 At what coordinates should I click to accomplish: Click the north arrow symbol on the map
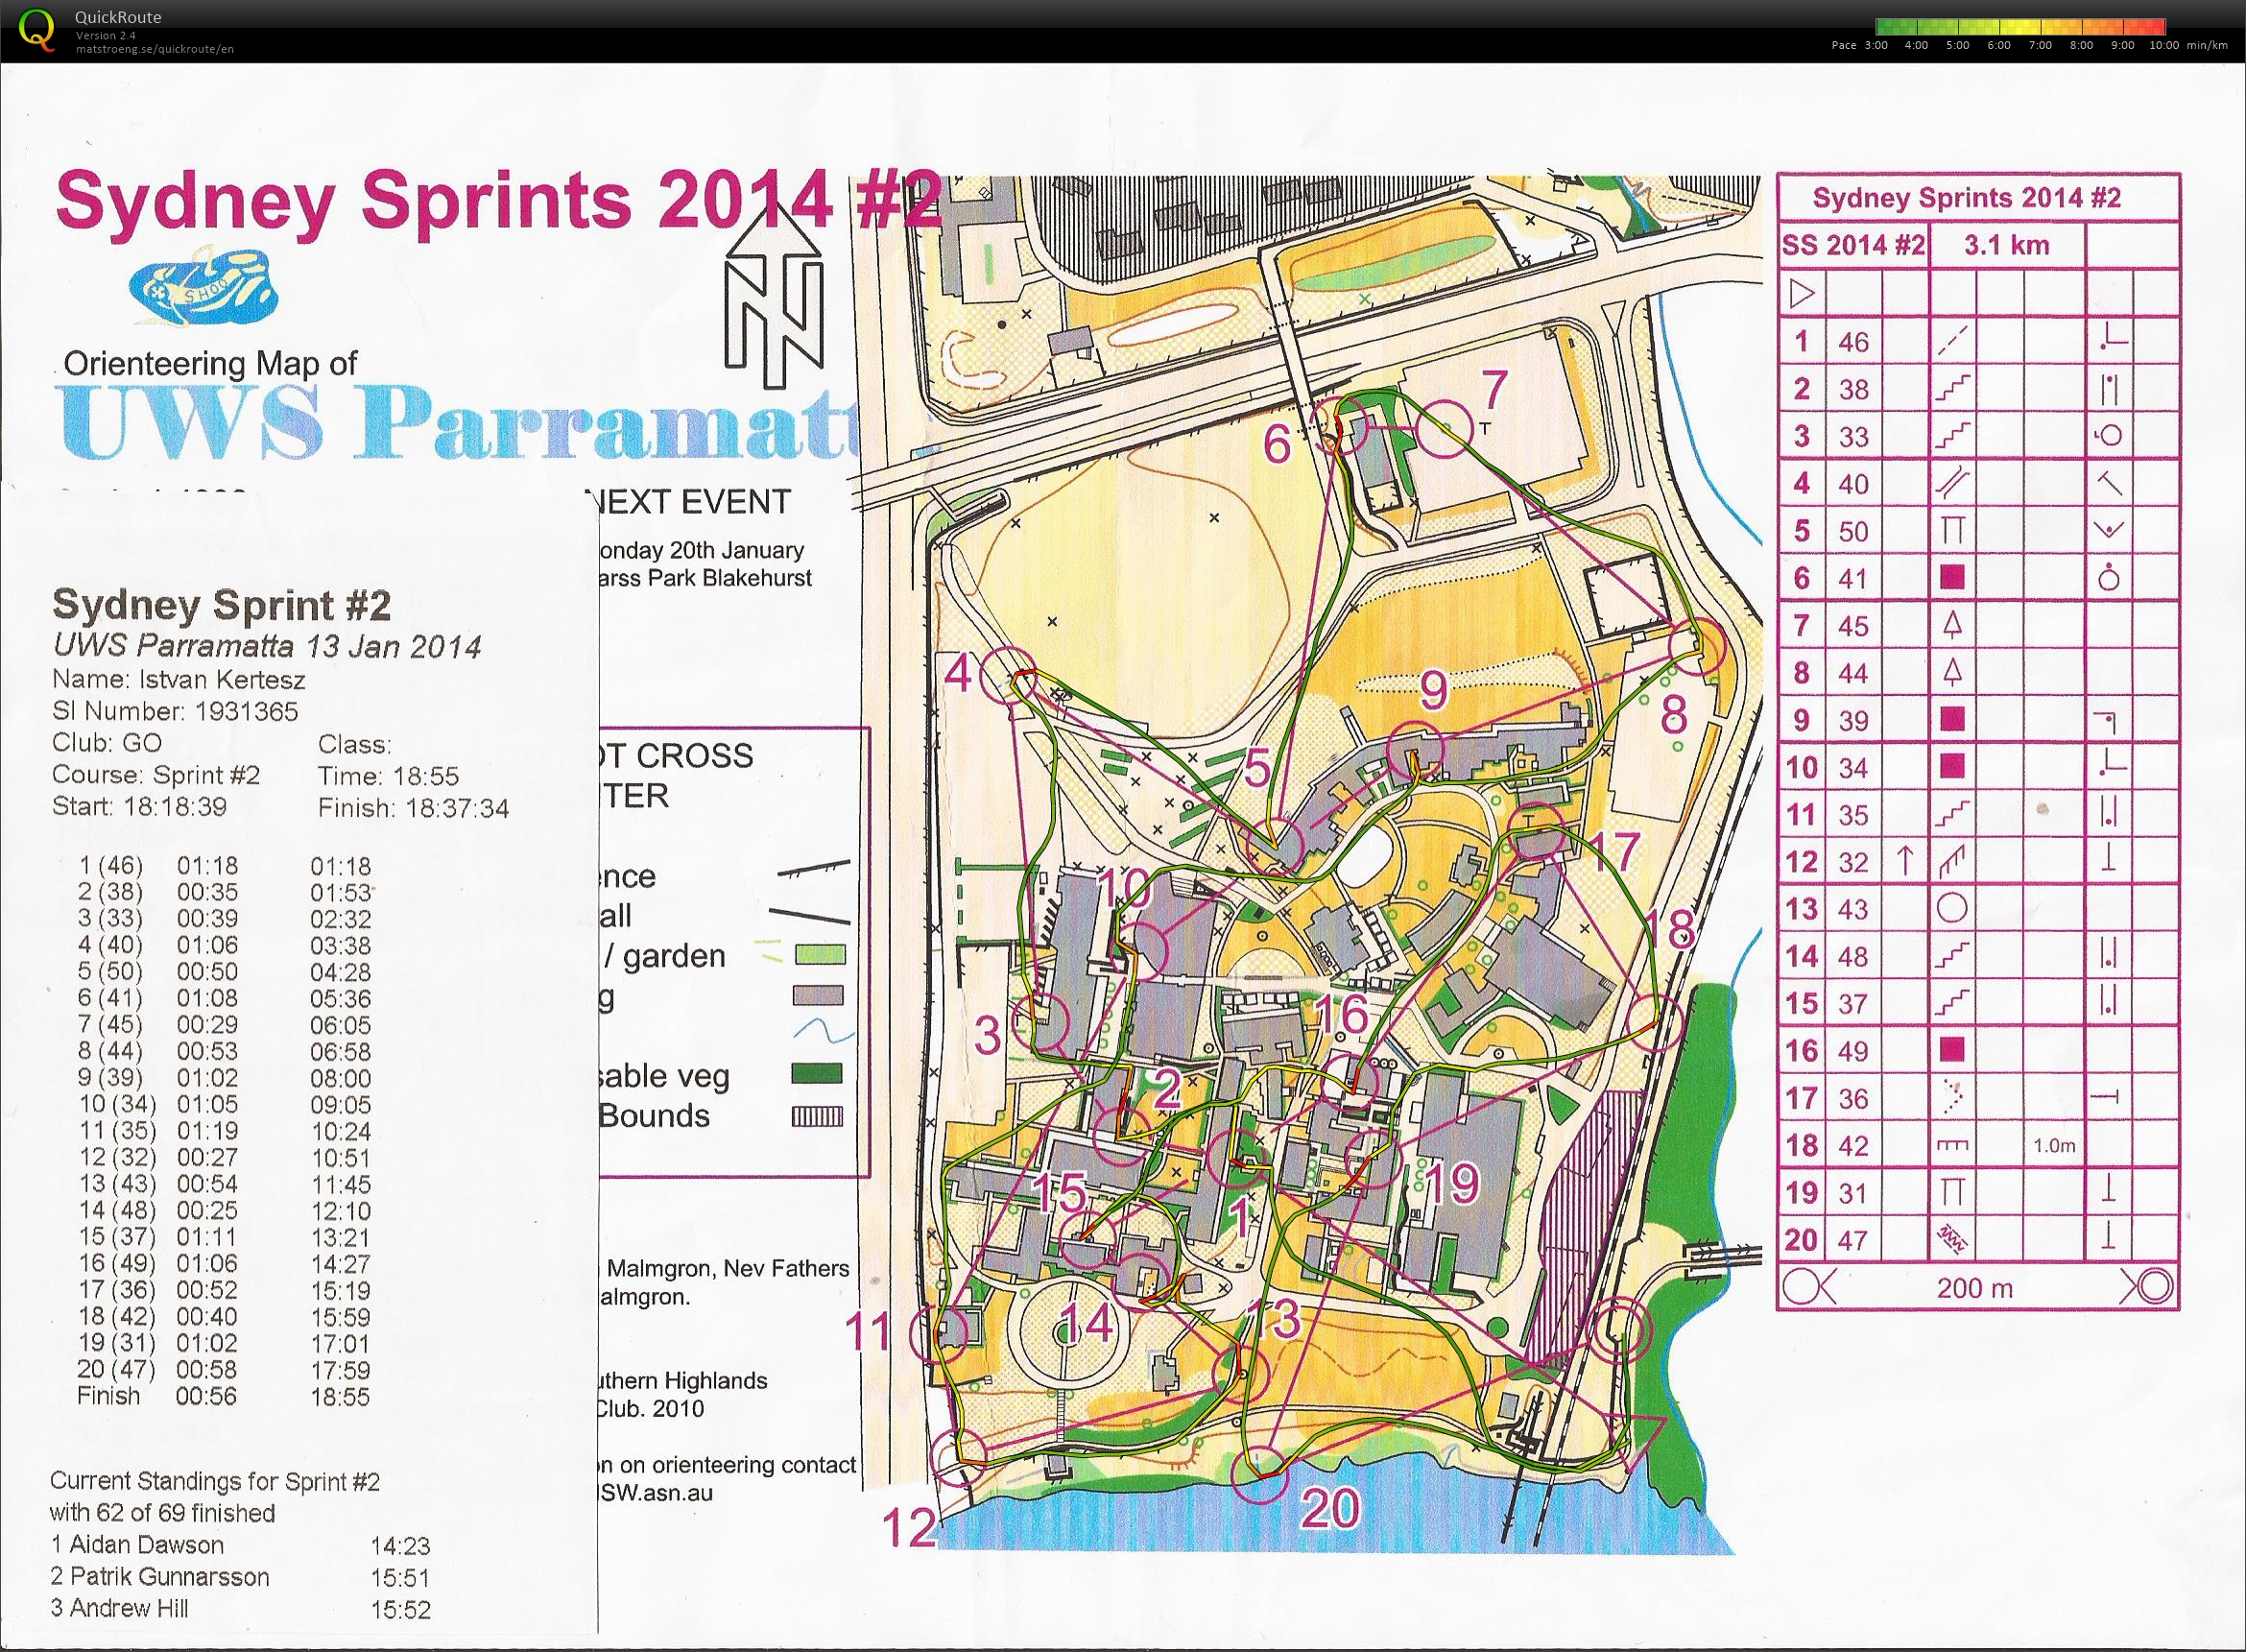coord(774,298)
